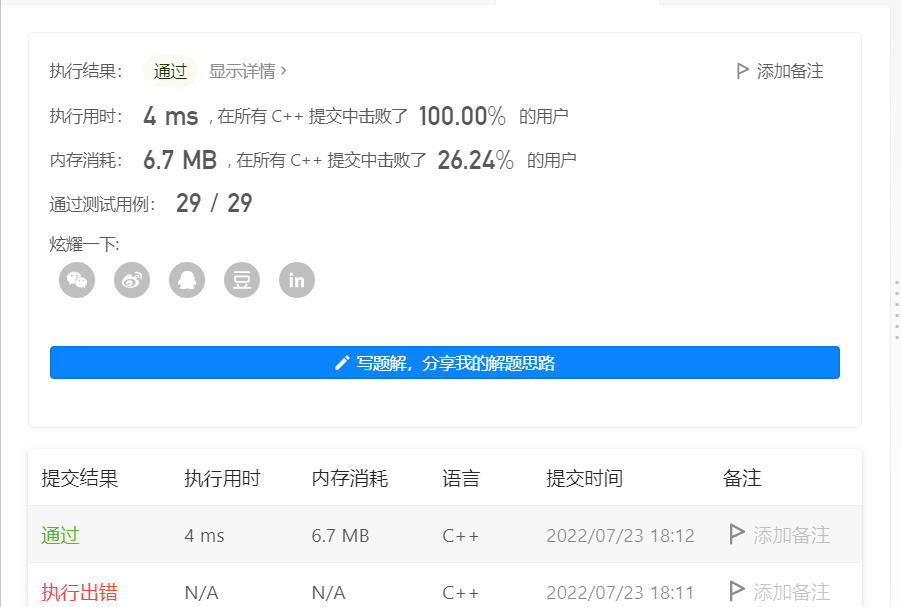Click the 备注 column header
The width and height of the screenshot is (901, 607).
[x=742, y=478]
